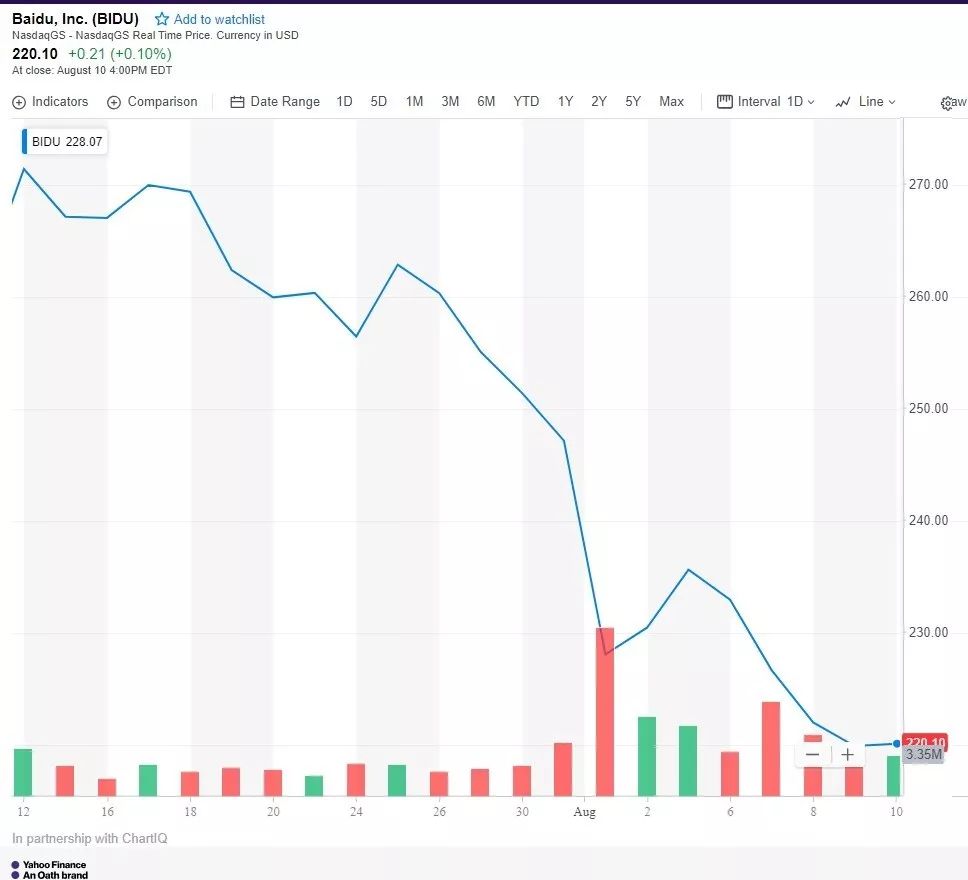Show the 2Y price range
Image resolution: width=968 pixels, height=880 pixels.
click(x=599, y=101)
